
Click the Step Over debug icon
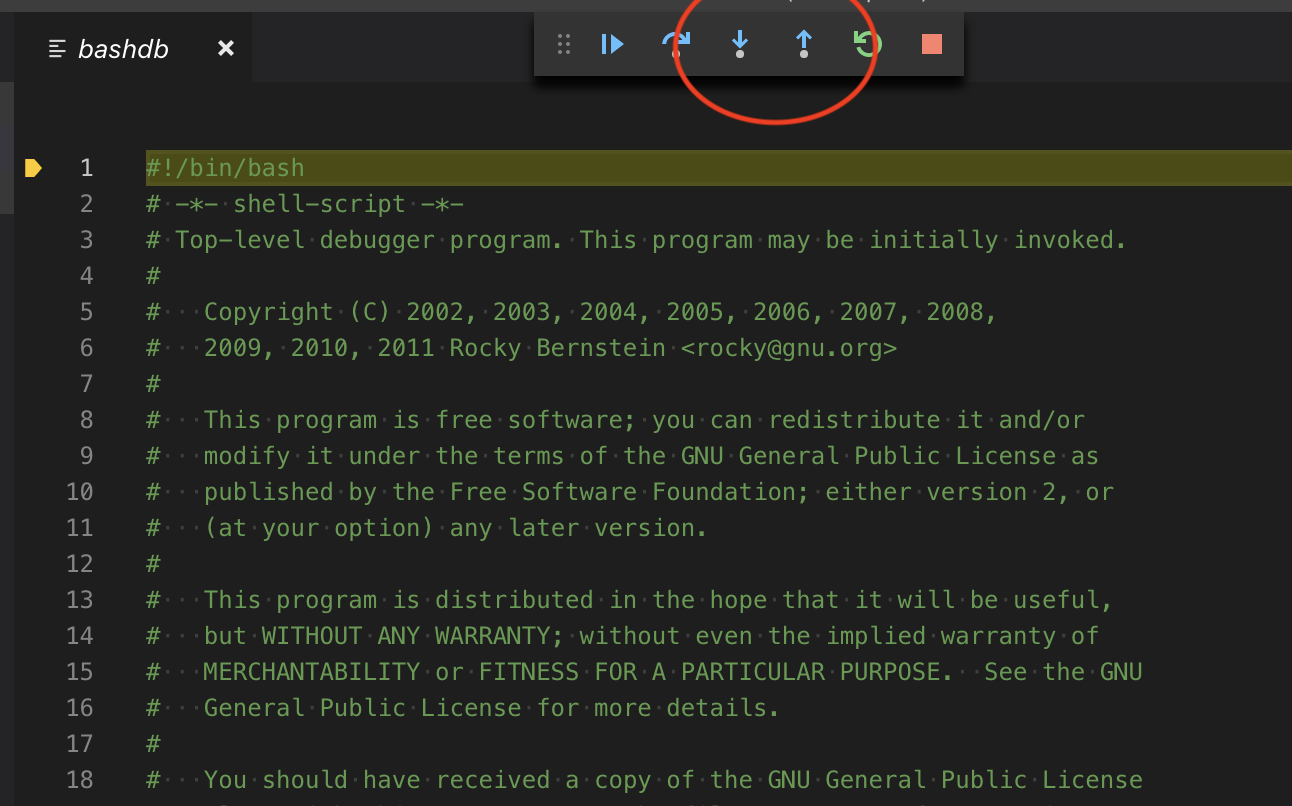point(676,44)
